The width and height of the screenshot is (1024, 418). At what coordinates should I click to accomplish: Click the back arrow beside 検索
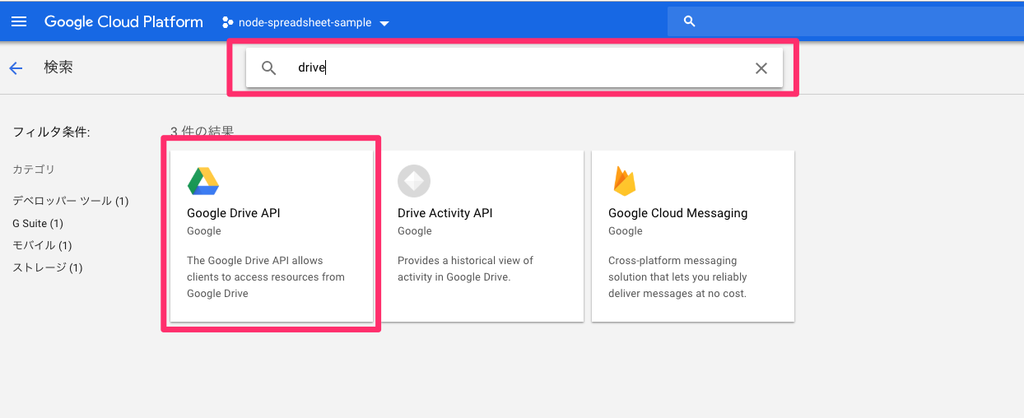pyautogui.click(x=16, y=68)
